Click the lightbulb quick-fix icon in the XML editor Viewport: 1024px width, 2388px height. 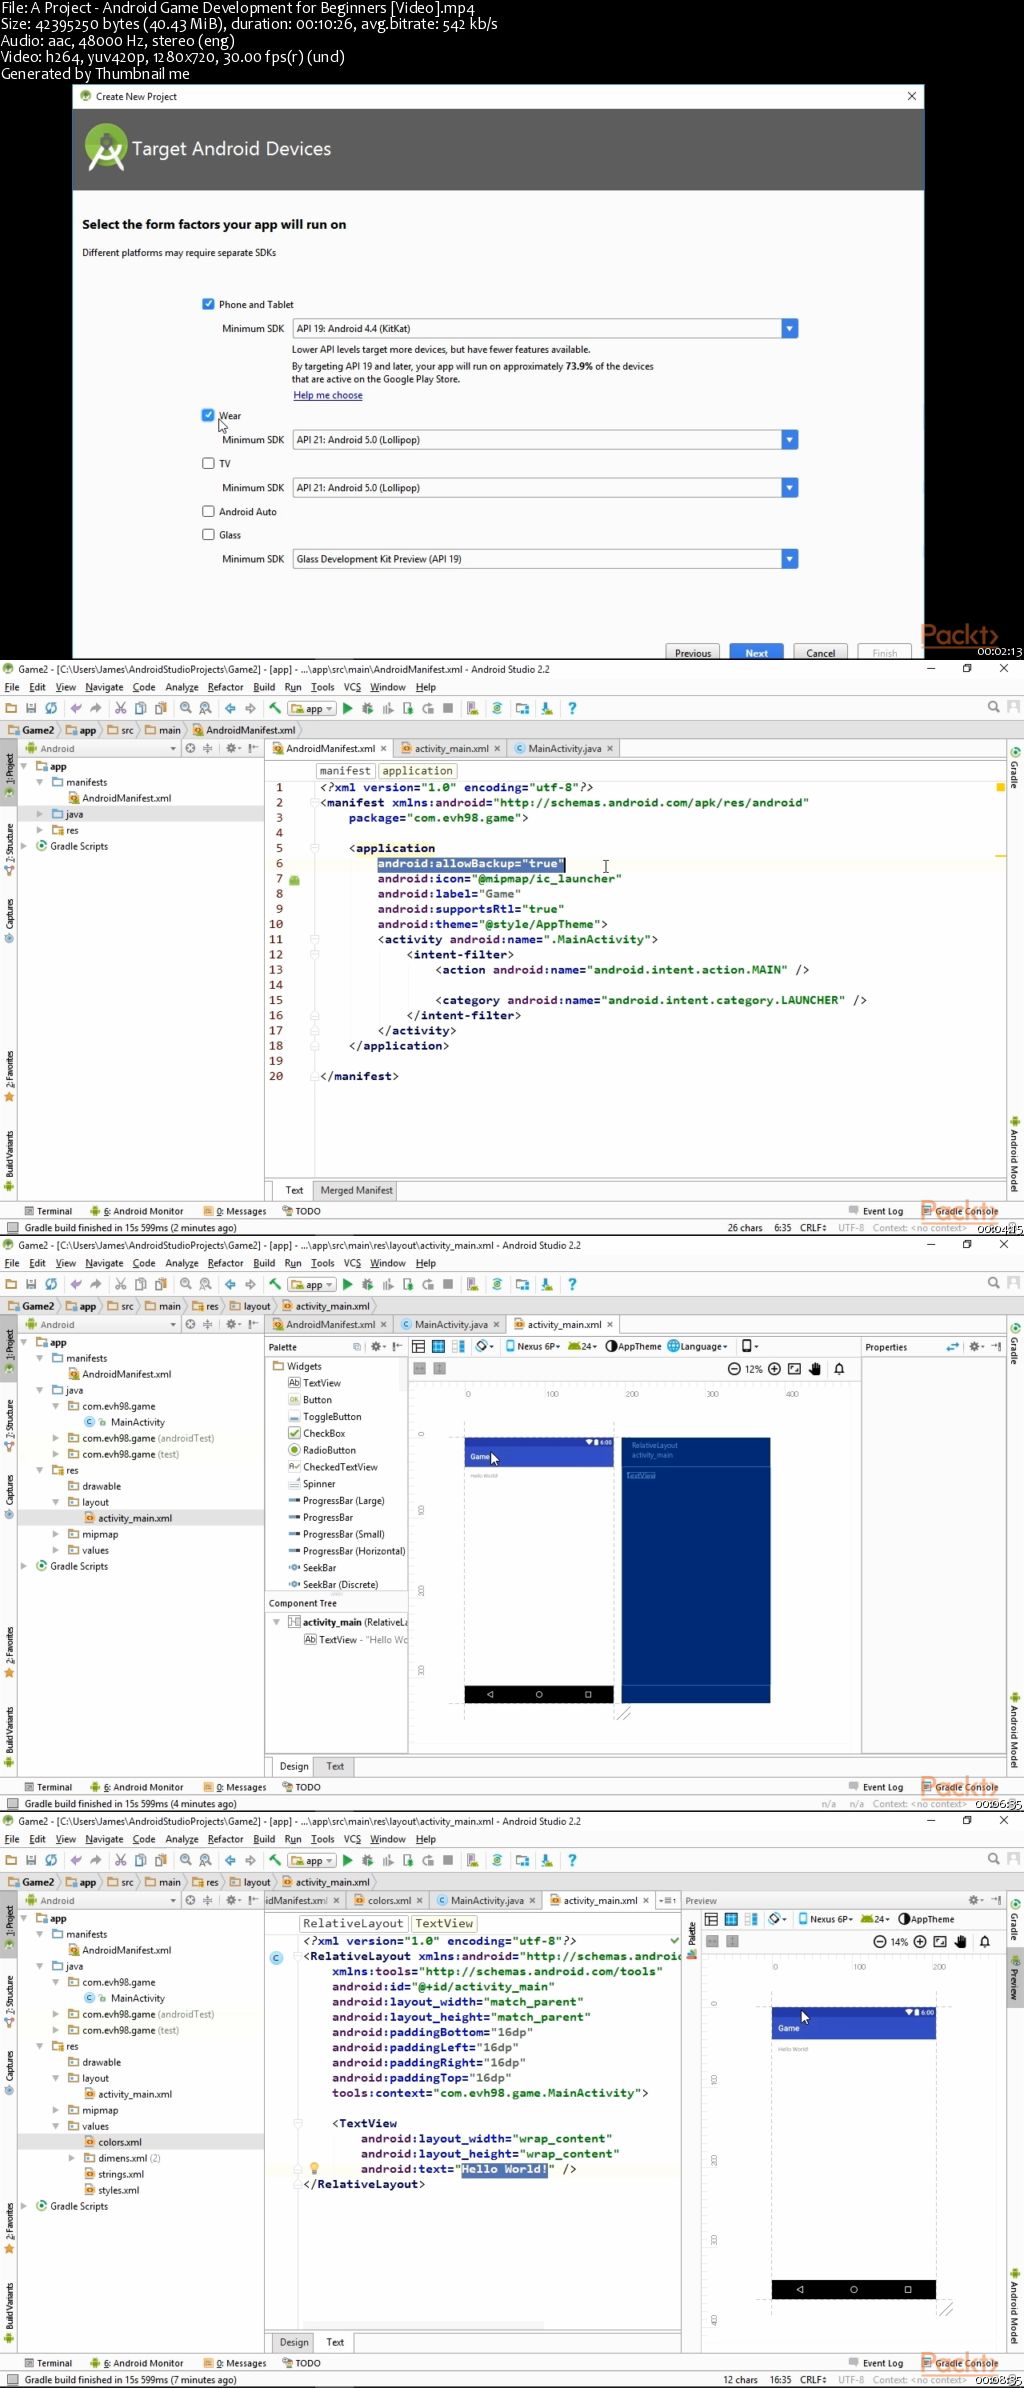[x=313, y=2169]
